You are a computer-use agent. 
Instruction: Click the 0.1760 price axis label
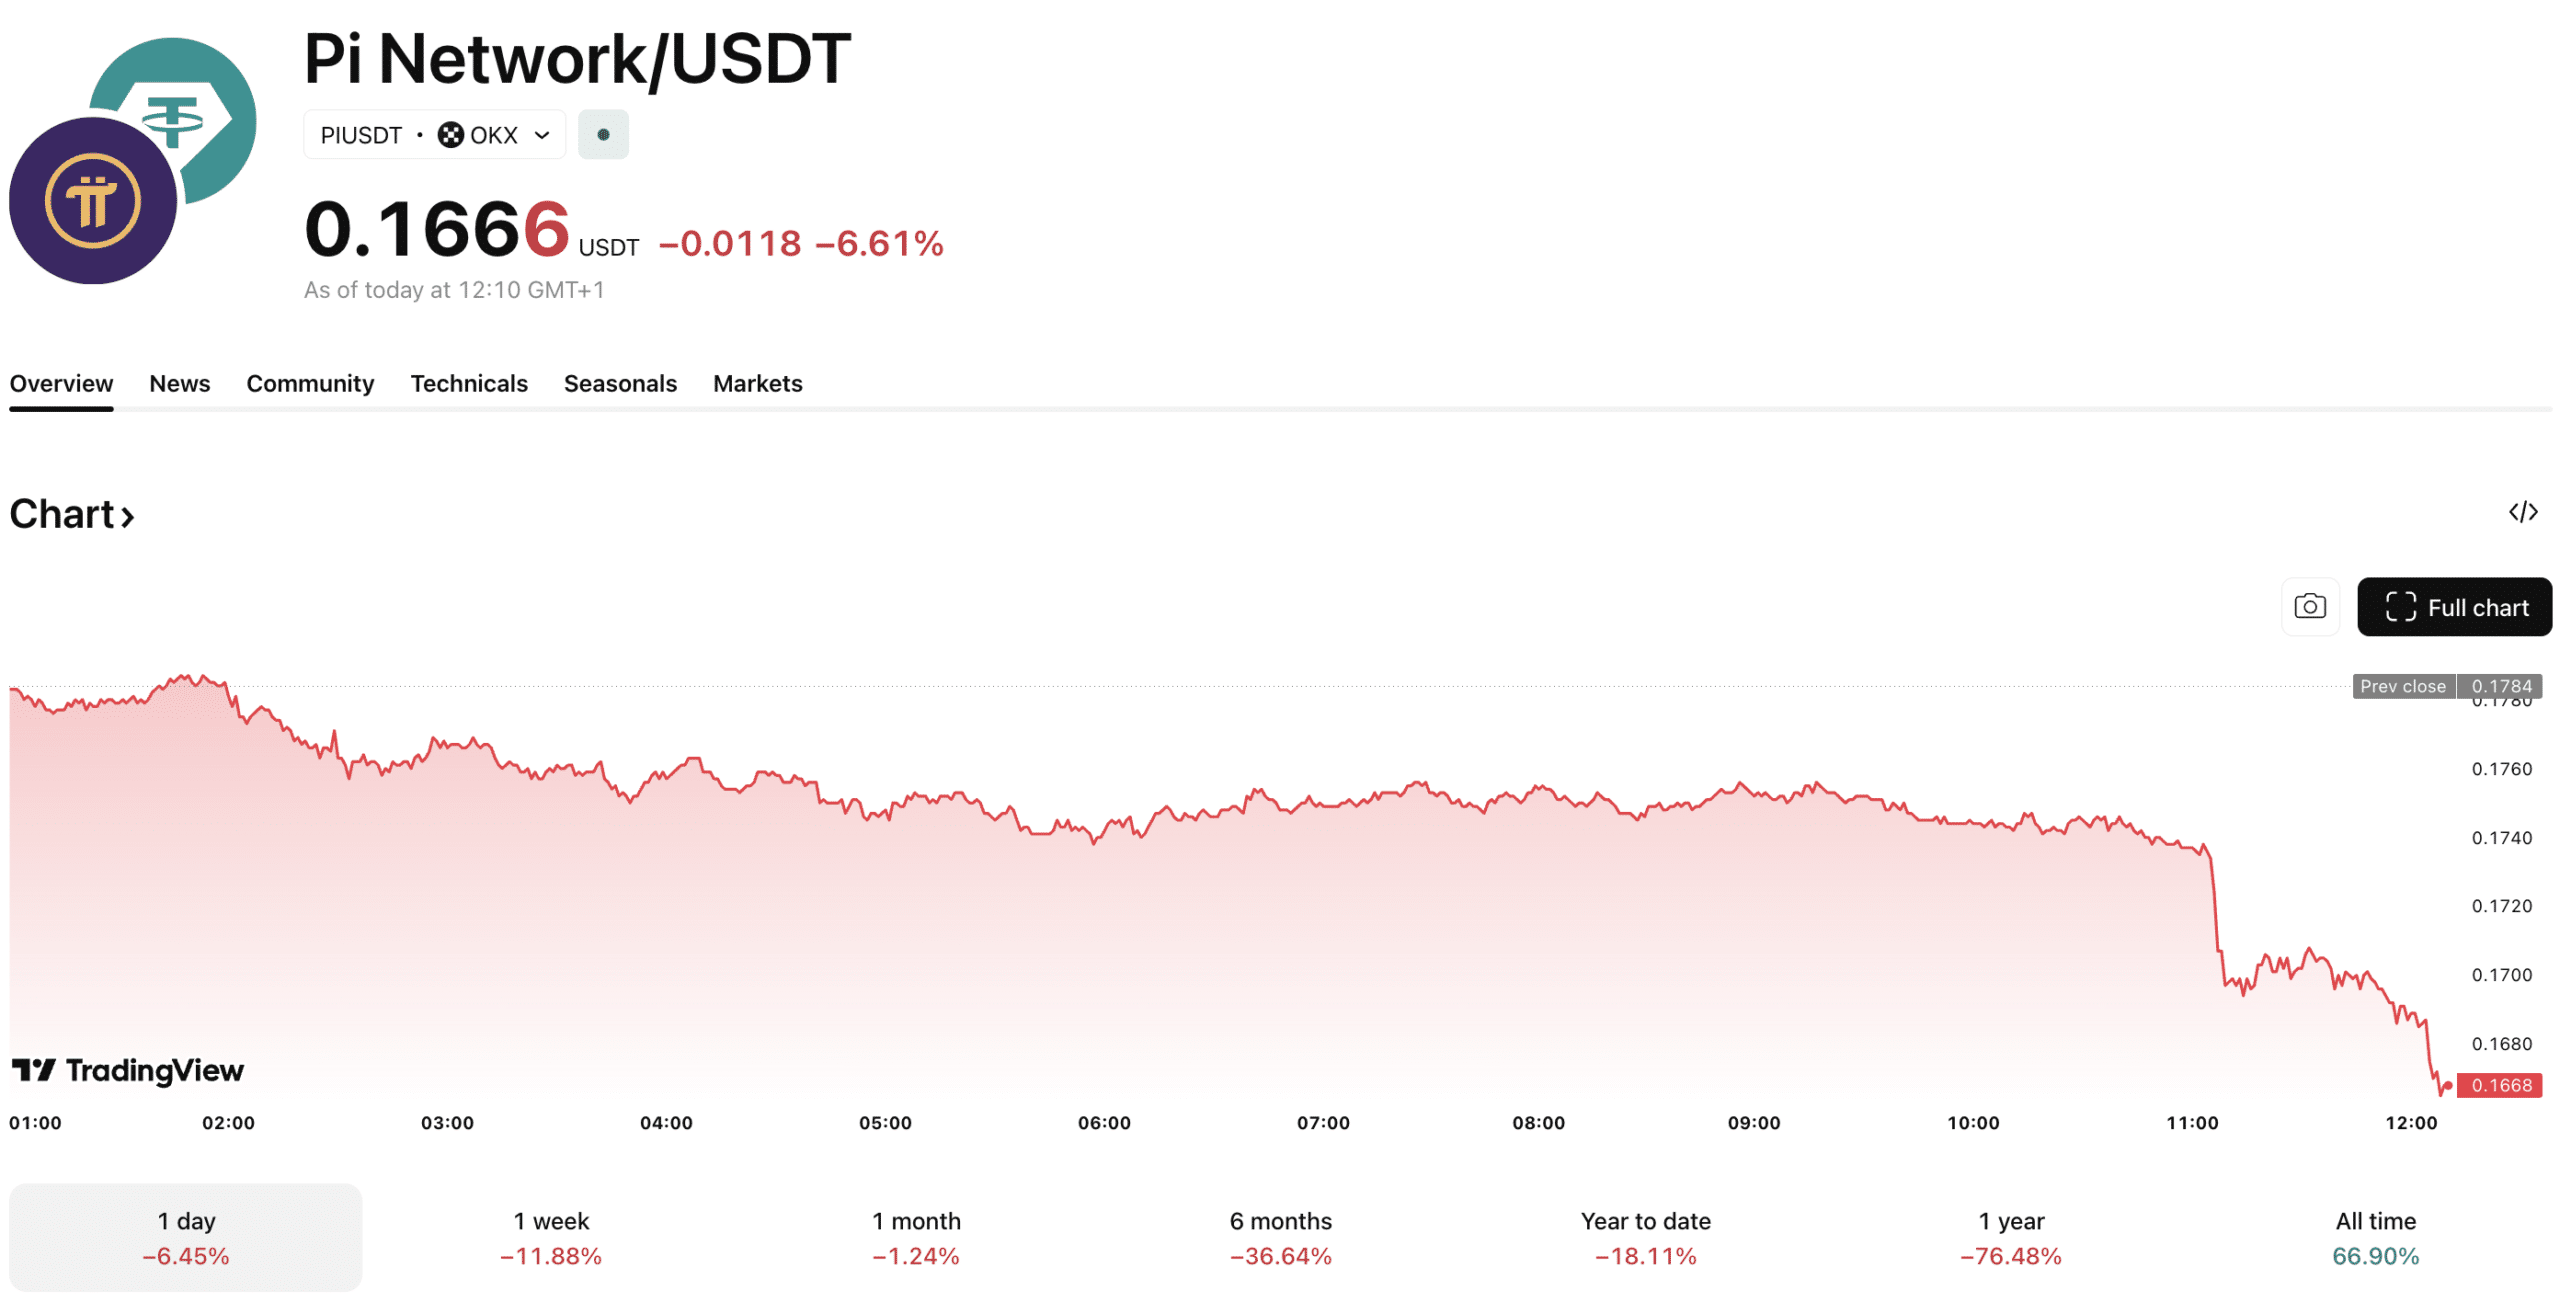coord(2501,769)
